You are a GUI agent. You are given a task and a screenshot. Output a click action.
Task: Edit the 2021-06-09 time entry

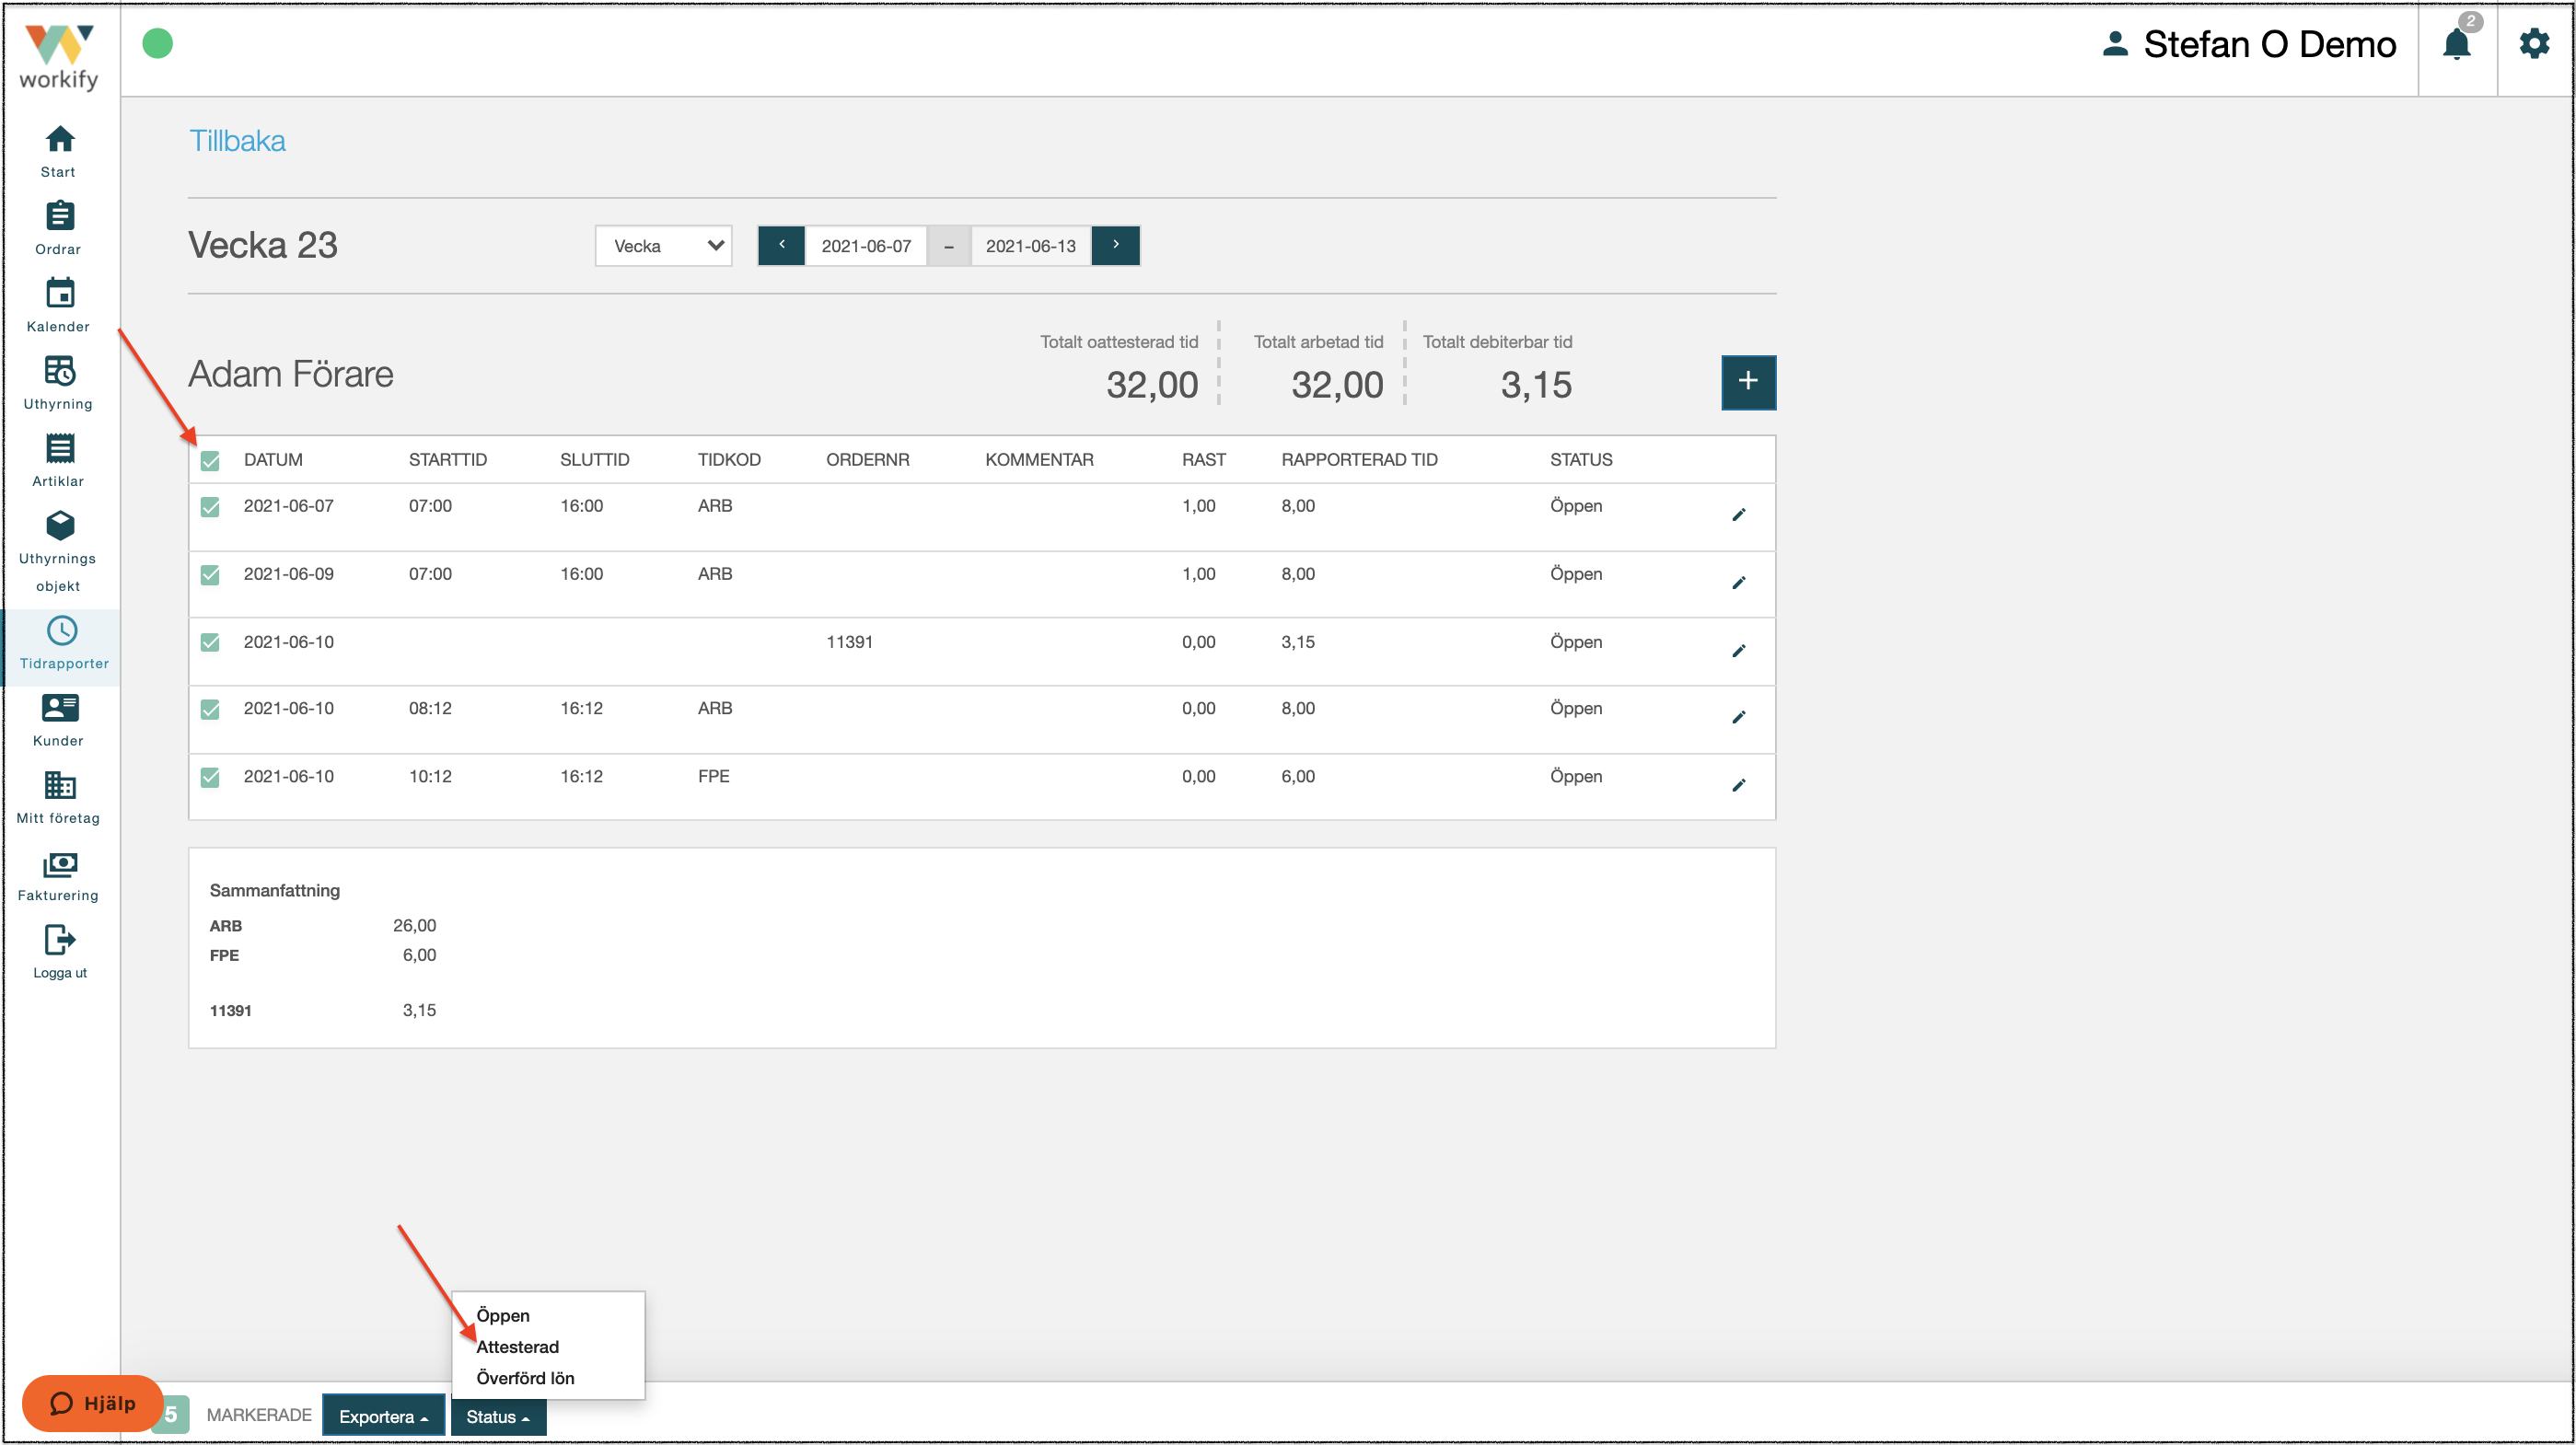[1738, 582]
